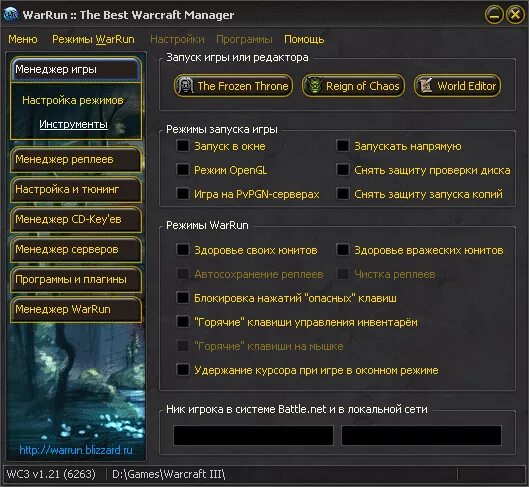The width and height of the screenshot is (529, 487).
Task: Launch Reign of Chaos game
Action: coord(353,86)
